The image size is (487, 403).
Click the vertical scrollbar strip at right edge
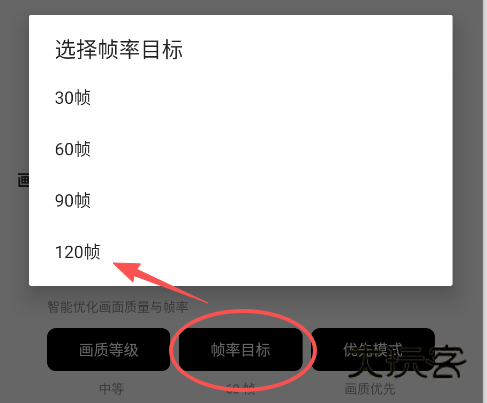(x=485, y=201)
